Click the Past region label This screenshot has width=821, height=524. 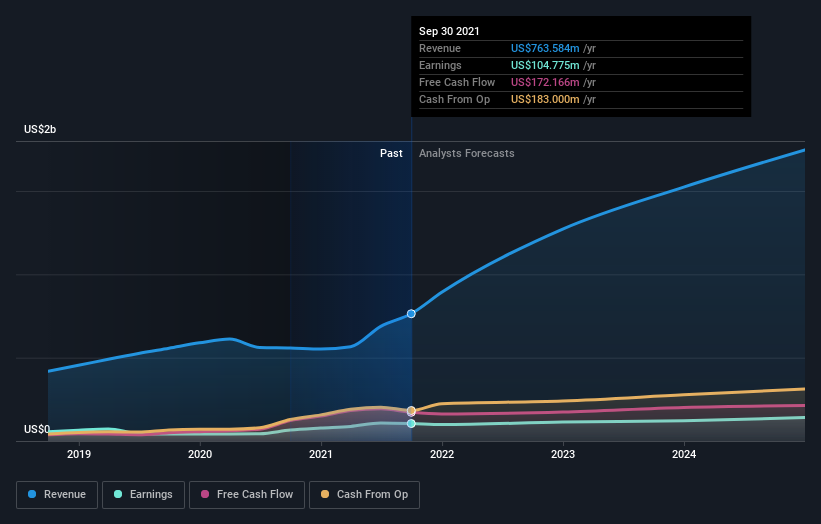[x=391, y=153]
